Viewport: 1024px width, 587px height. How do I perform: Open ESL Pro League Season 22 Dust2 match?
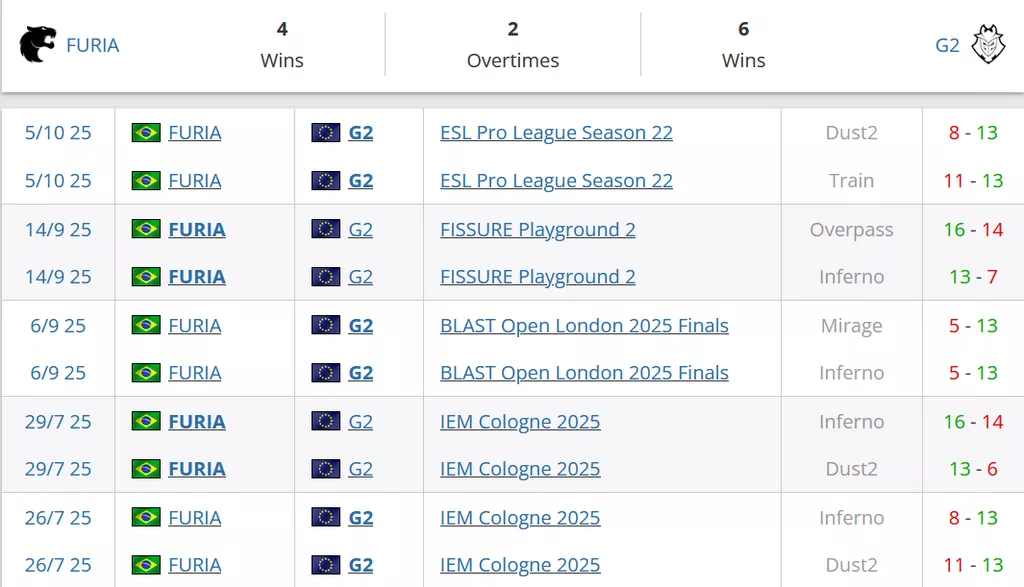pyautogui.click(x=556, y=133)
